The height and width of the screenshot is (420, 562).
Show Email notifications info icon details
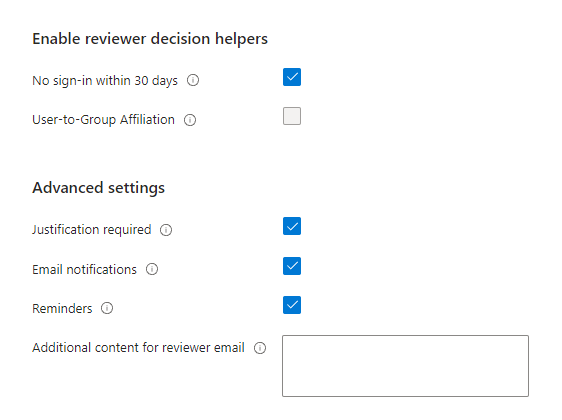[152, 269]
